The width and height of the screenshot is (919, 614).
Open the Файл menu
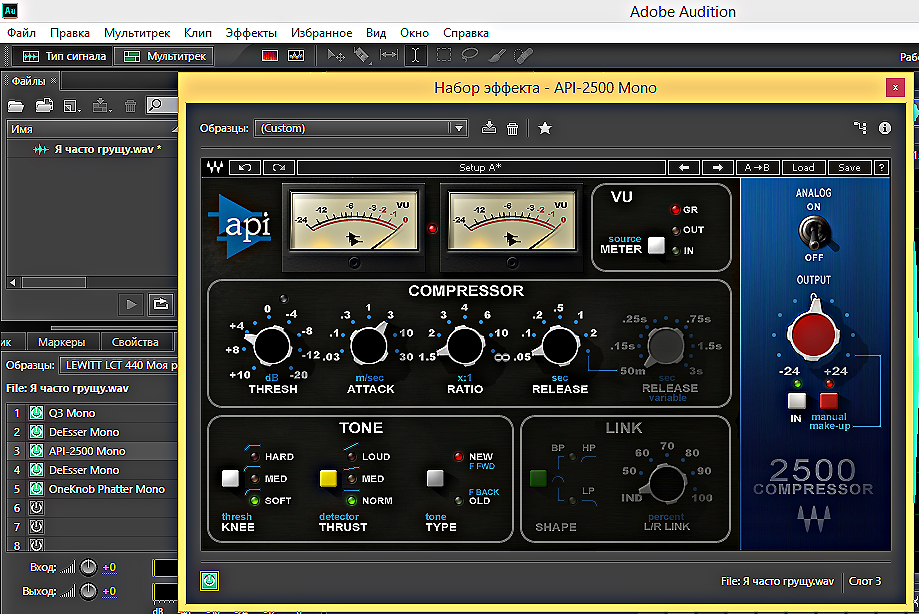pos(22,33)
